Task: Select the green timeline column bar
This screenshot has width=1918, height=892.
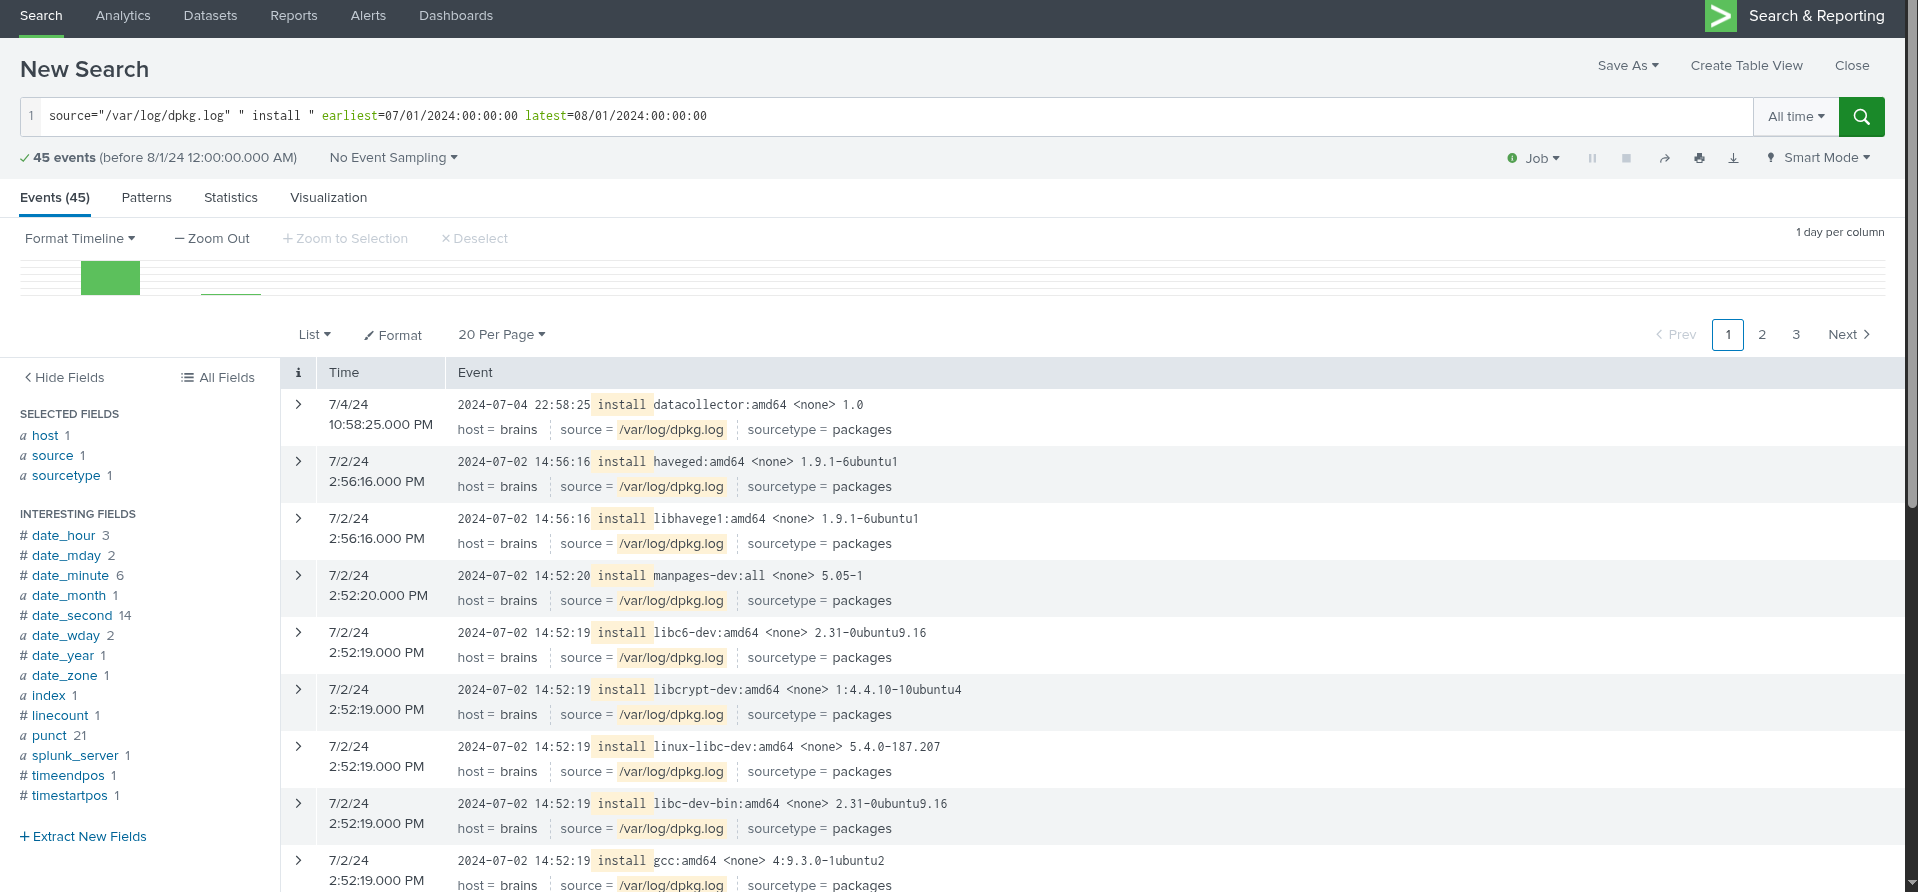Action: point(110,278)
